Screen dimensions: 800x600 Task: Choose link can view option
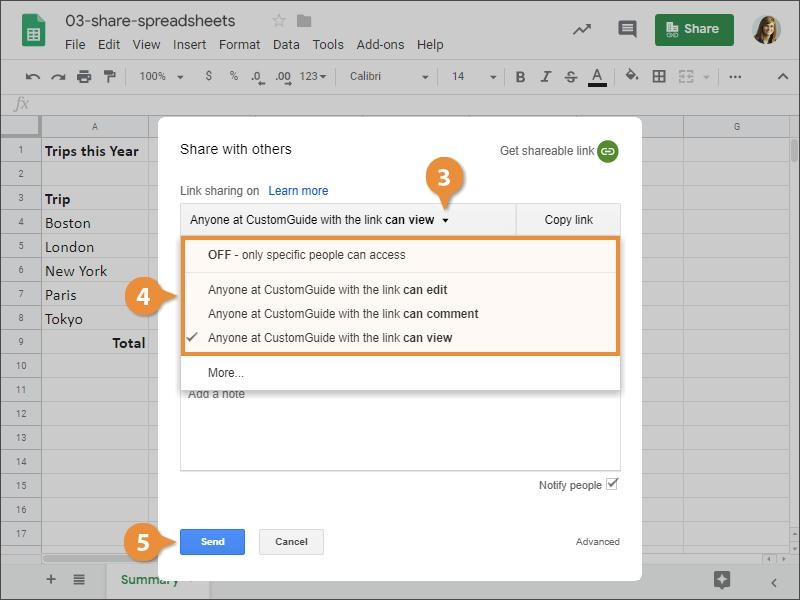pos(401,338)
